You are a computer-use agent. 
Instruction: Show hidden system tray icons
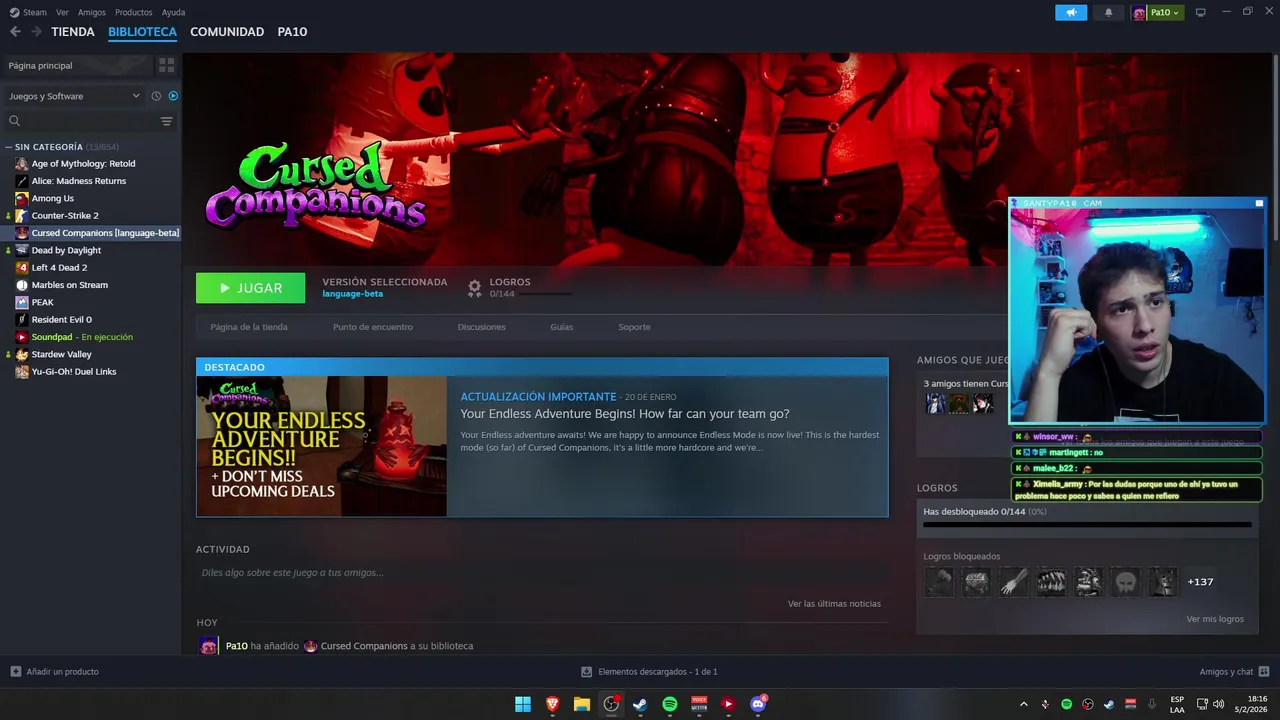[x=1023, y=704]
